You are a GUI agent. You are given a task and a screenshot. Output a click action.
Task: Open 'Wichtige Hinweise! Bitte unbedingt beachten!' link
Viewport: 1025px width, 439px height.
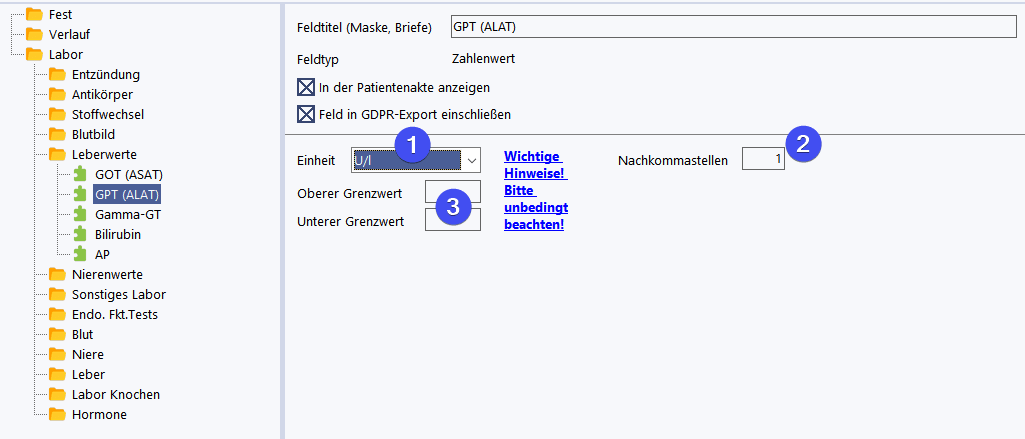(535, 190)
